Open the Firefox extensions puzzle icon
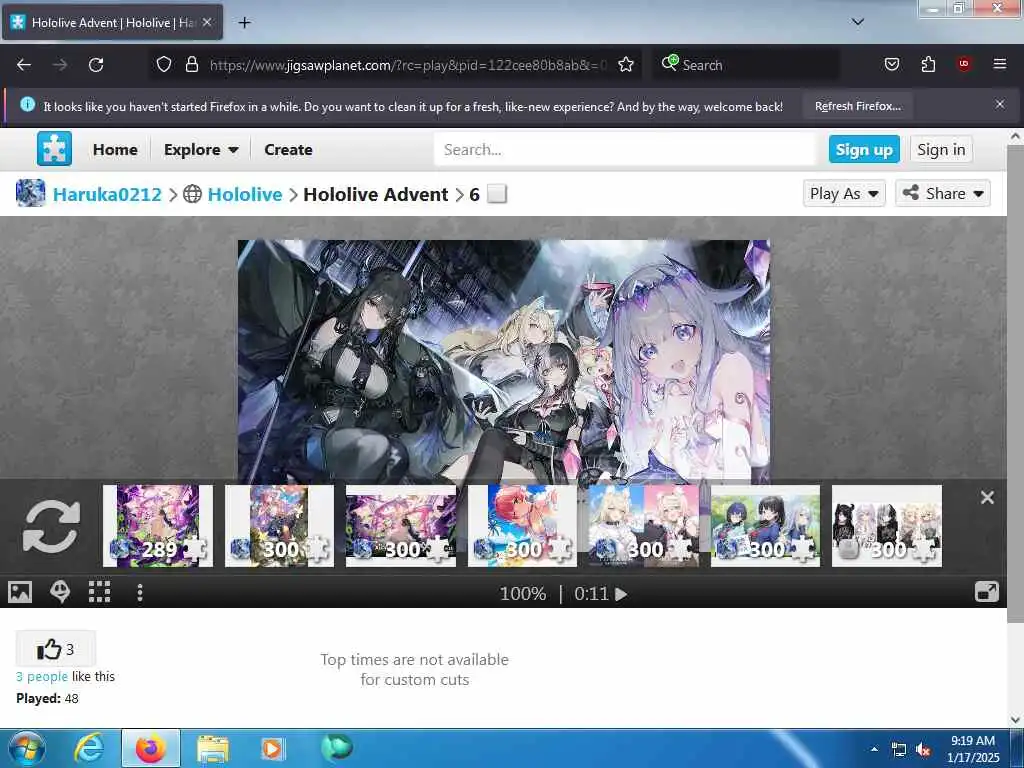Screen dimensions: 1024x768 928,65
